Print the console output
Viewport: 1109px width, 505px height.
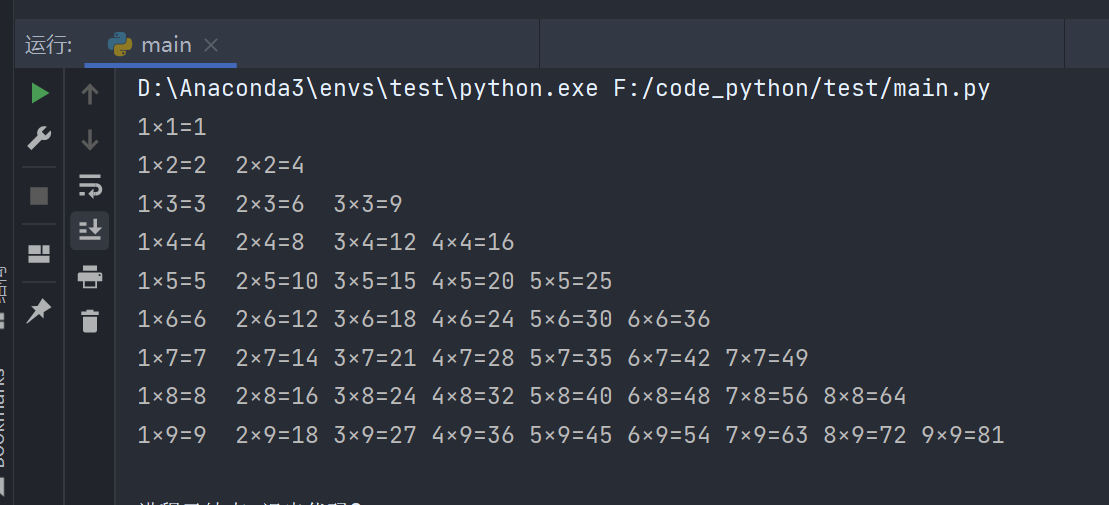[90, 276]
